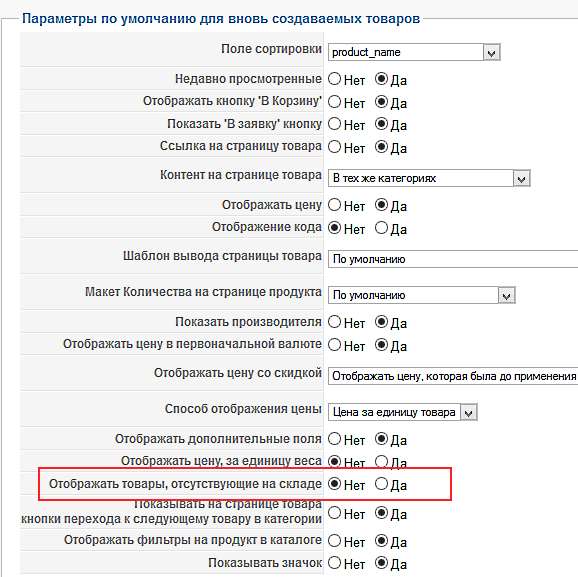Select 'Нет' for 'Отображать дополнительные поля'
578x577 pixels.
334,439
